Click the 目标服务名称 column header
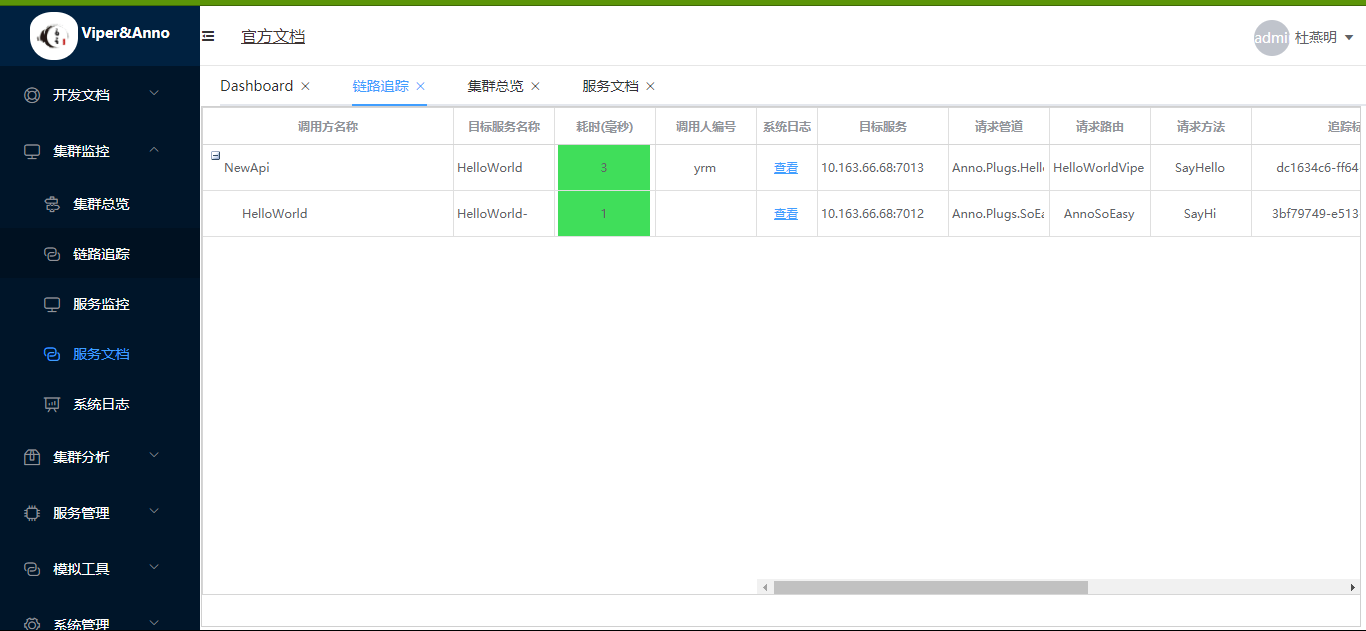Viewport: 1366px width, 631px height. pos(504,127)
